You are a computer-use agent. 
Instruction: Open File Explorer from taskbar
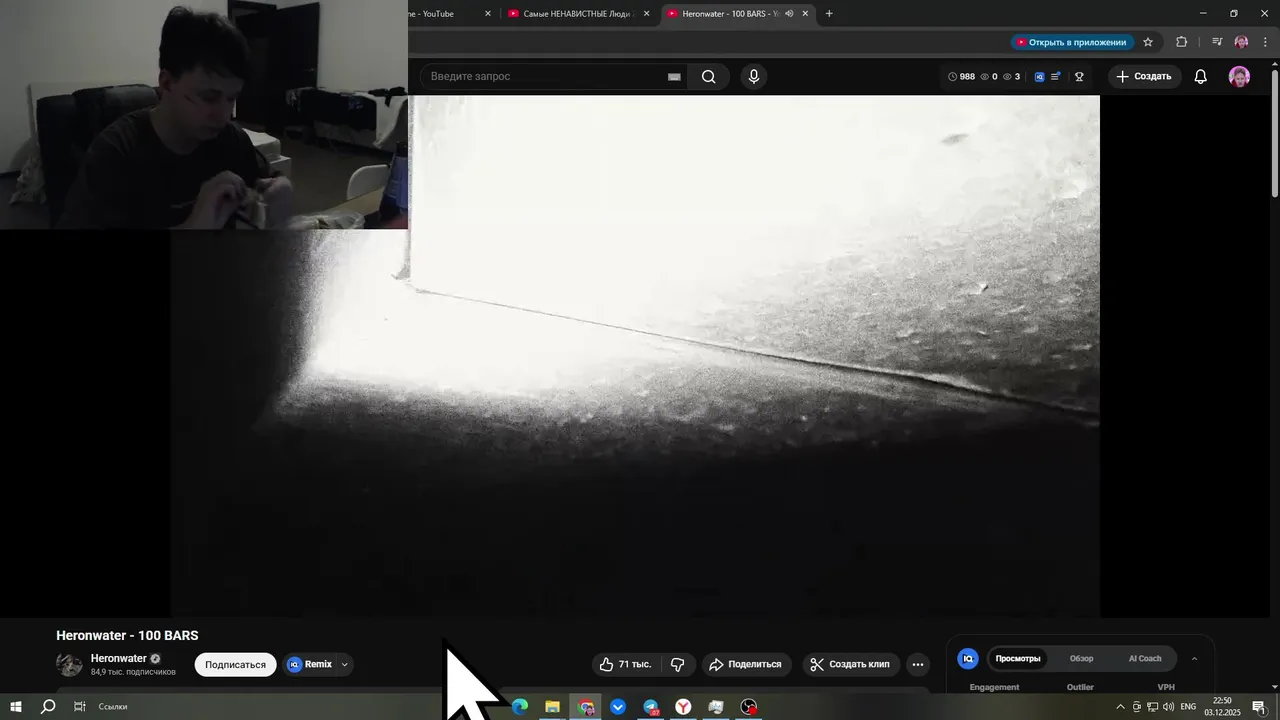[552, 707]
